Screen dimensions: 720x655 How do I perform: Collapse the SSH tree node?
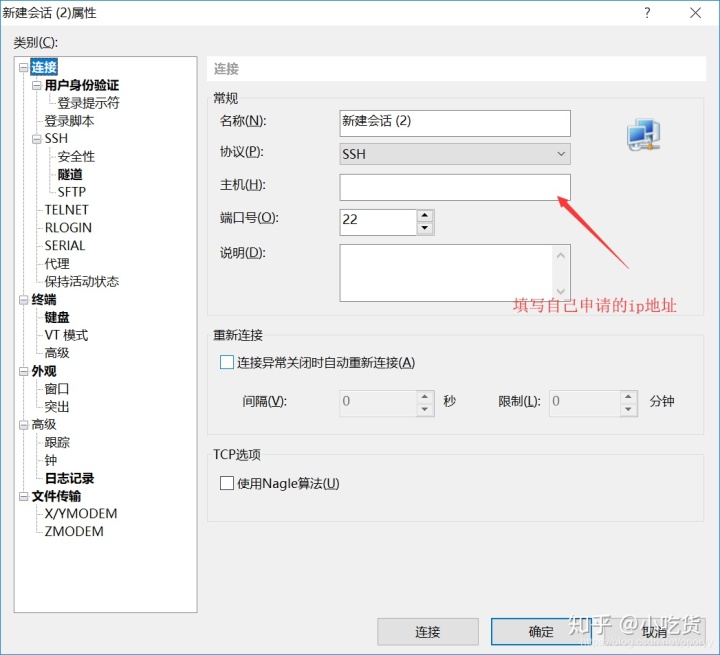coord(36,139)
